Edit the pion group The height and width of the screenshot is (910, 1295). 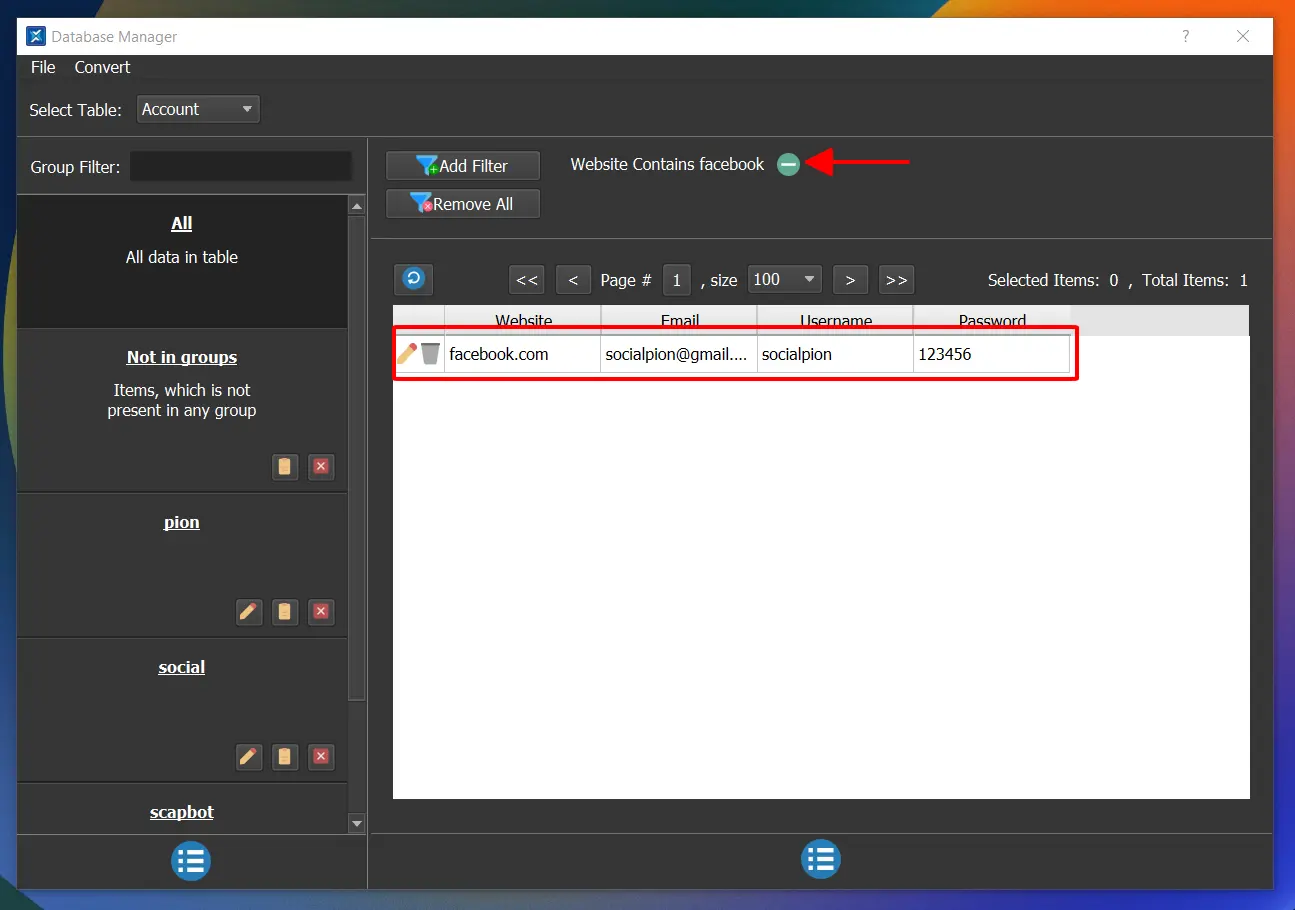(x=249, y=611)
